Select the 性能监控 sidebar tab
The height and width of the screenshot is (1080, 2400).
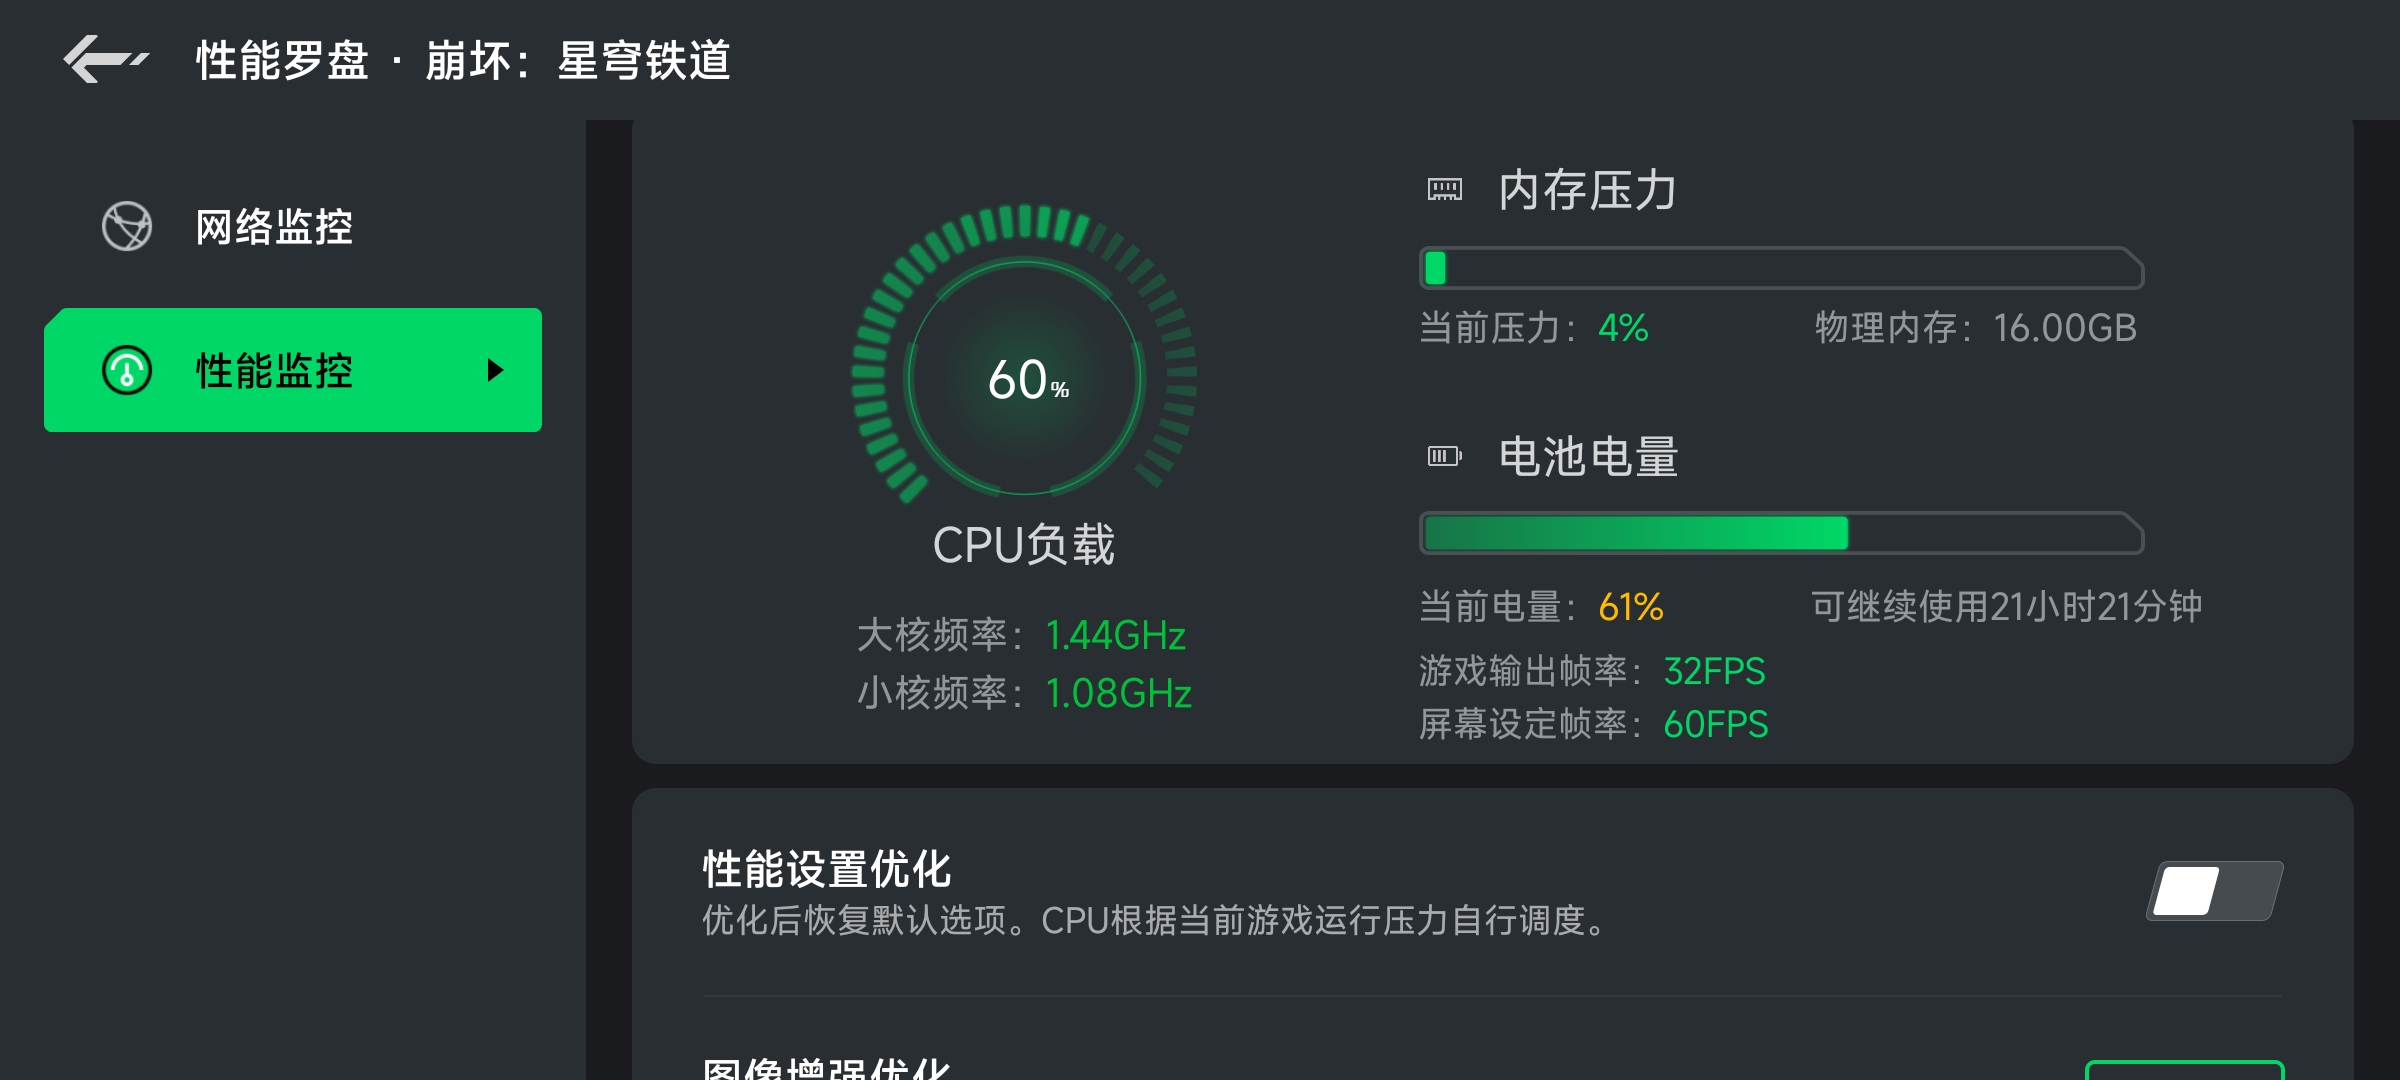tap(293, 370)
